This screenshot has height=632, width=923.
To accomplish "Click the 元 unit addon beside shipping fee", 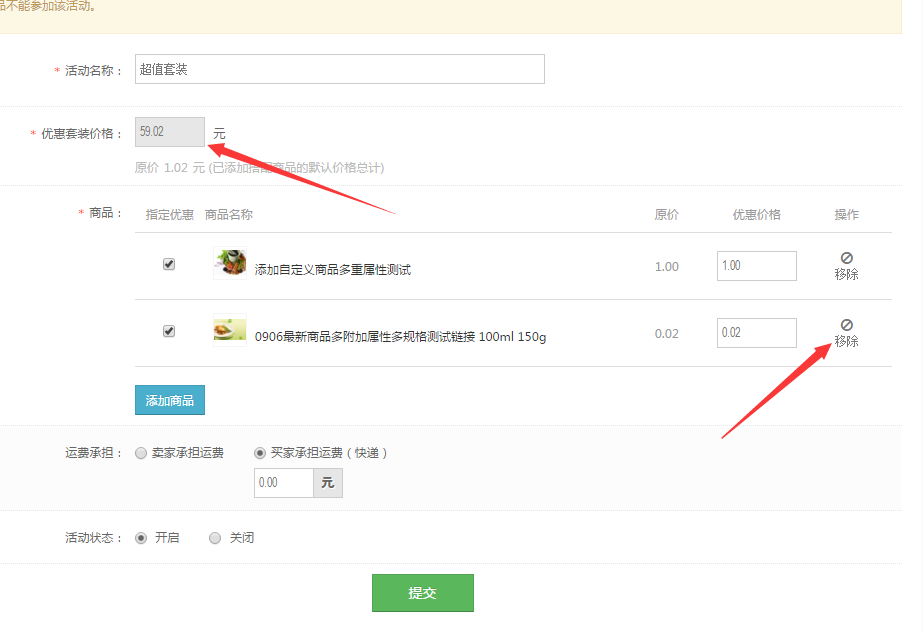I will (328, 483).
